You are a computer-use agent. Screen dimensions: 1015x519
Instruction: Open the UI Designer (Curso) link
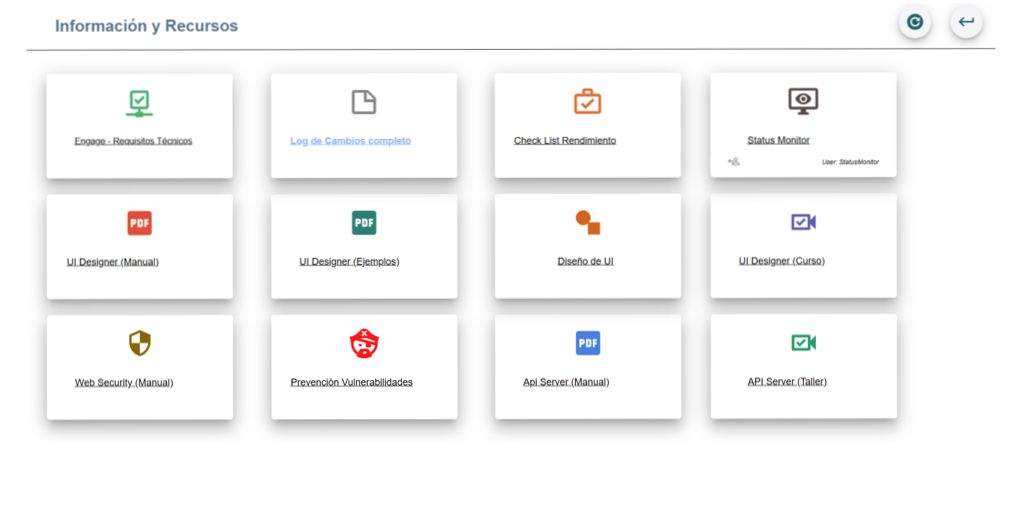[x=782, y=261]
